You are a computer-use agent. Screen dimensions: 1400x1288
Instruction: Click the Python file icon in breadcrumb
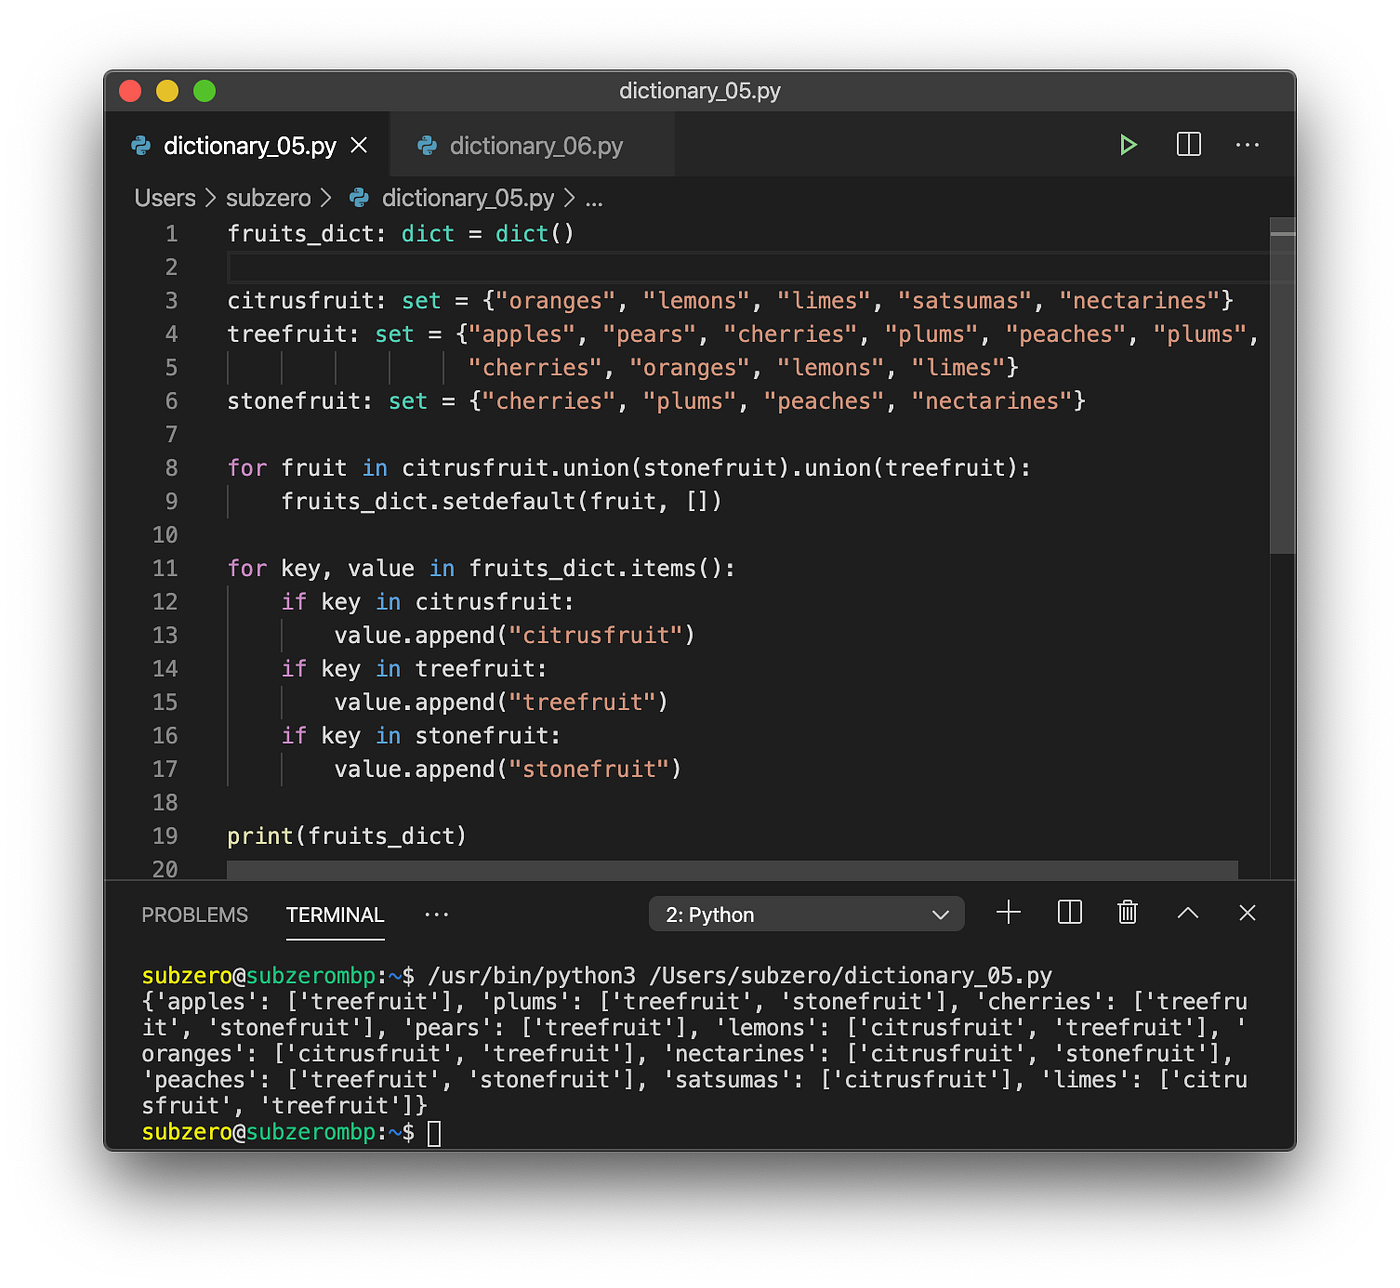(359, 198)
